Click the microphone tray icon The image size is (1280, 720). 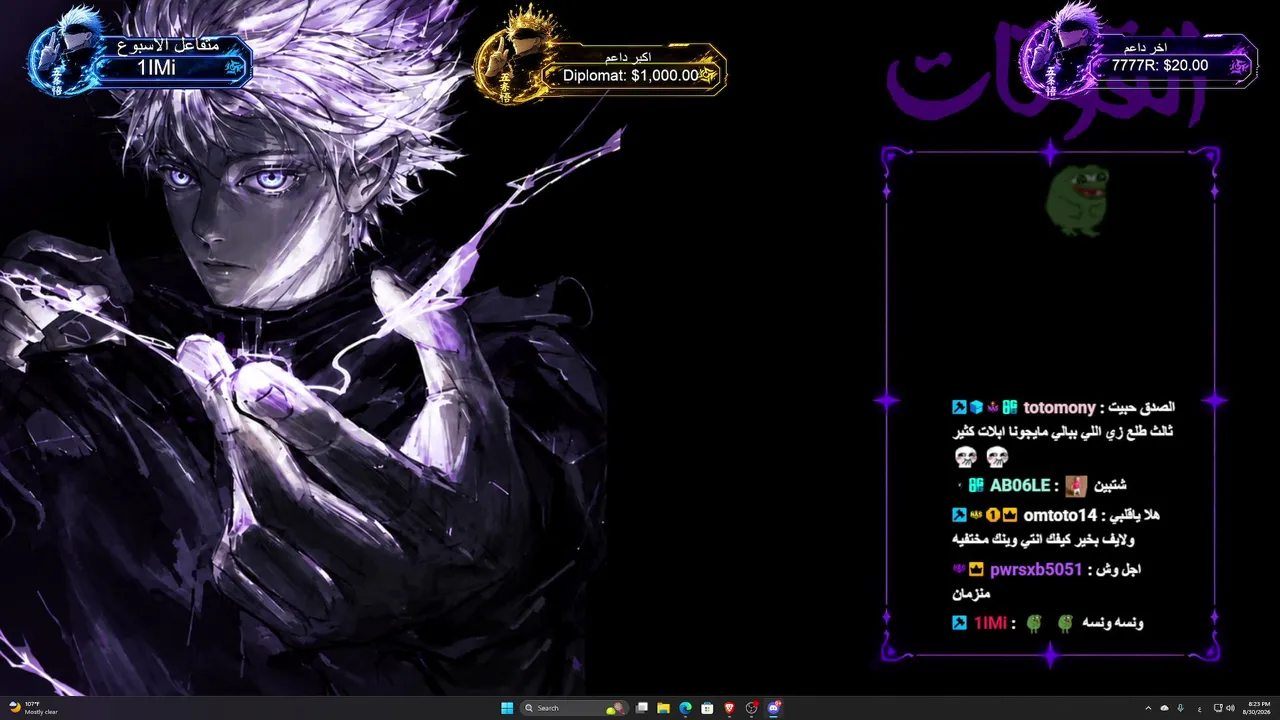tap(1181, 708)
